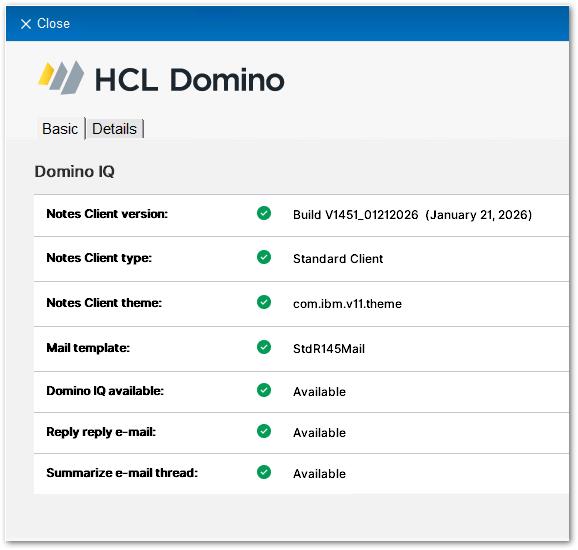Select the StdR145Mail template value

(x=329, y=349)
